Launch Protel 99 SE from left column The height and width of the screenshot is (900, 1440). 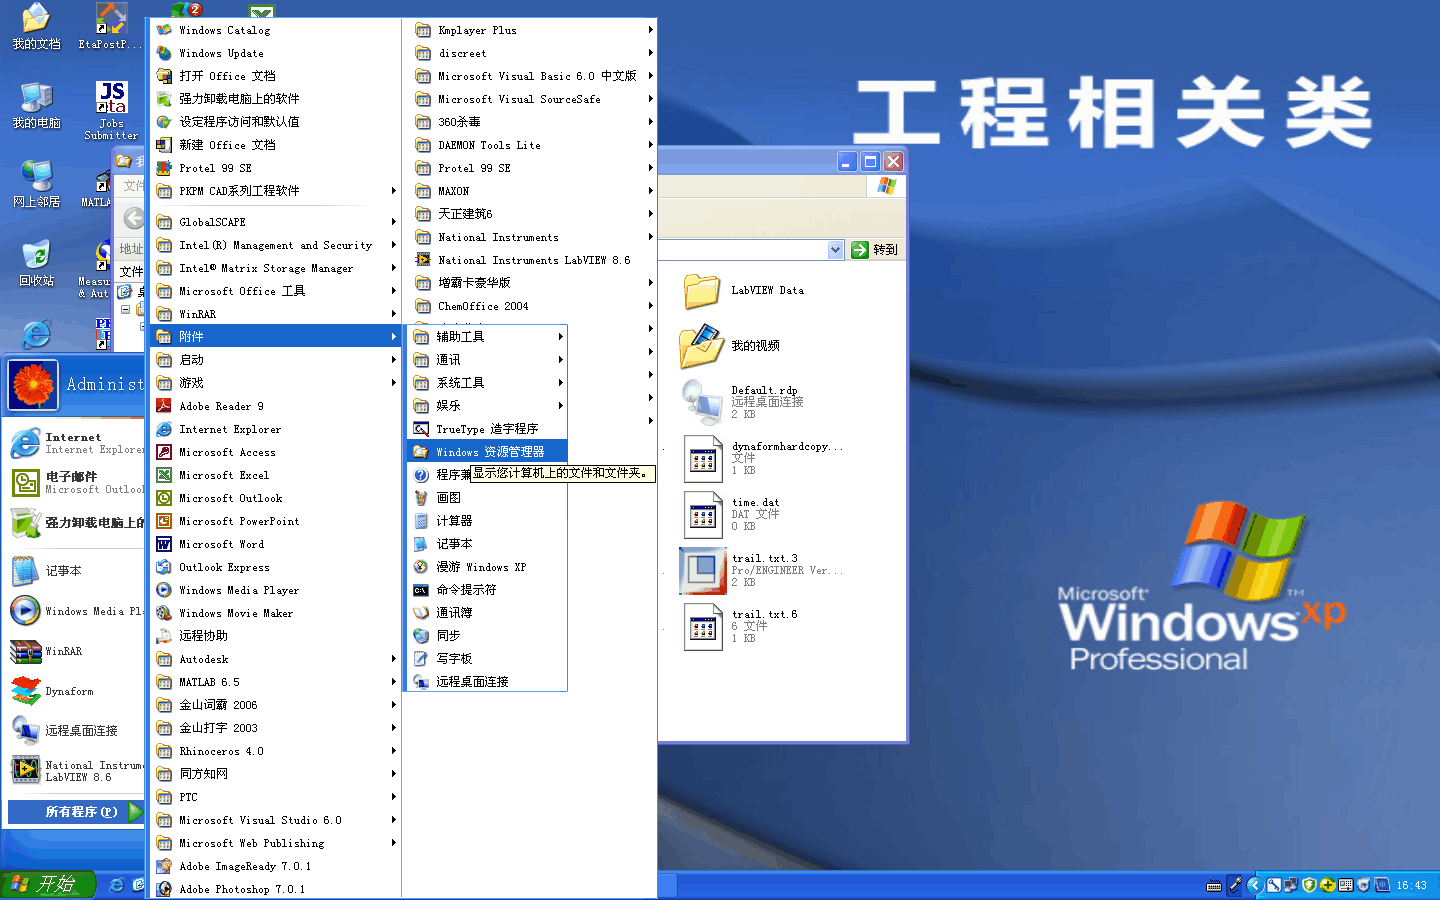pyautogui.click(x=276, y=168)
